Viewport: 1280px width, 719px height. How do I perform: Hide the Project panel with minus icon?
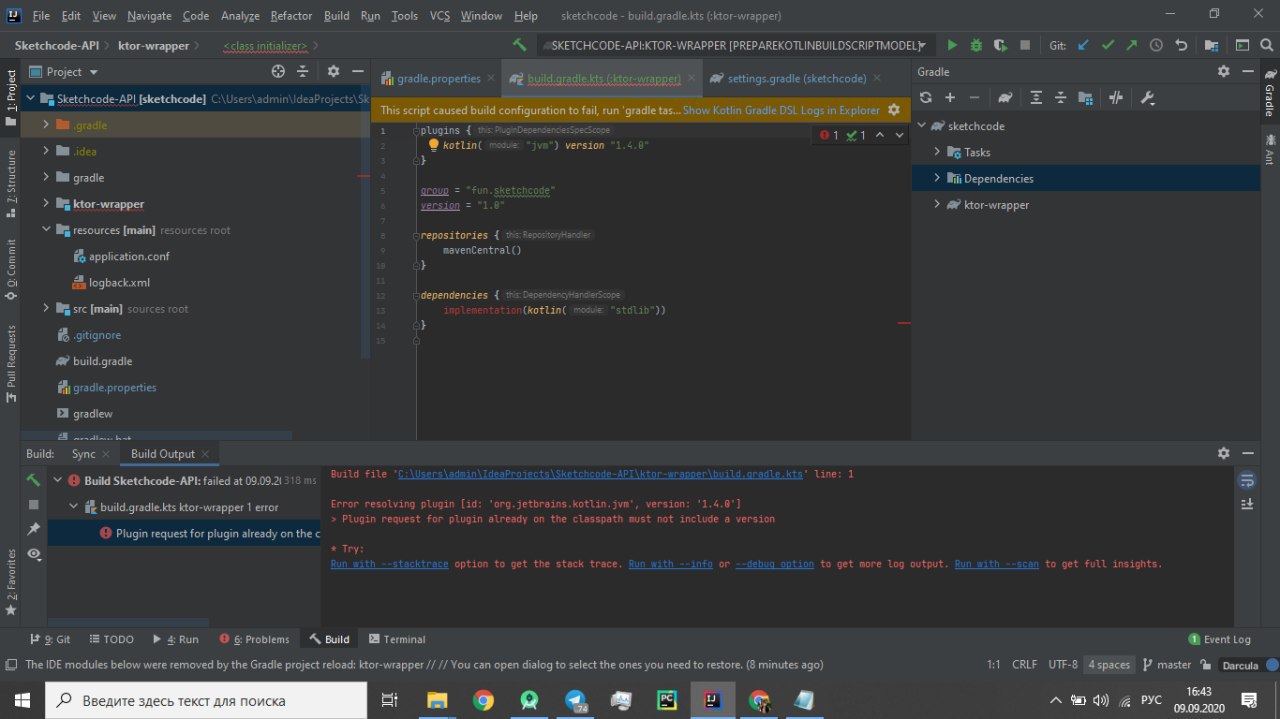point(358,71)
